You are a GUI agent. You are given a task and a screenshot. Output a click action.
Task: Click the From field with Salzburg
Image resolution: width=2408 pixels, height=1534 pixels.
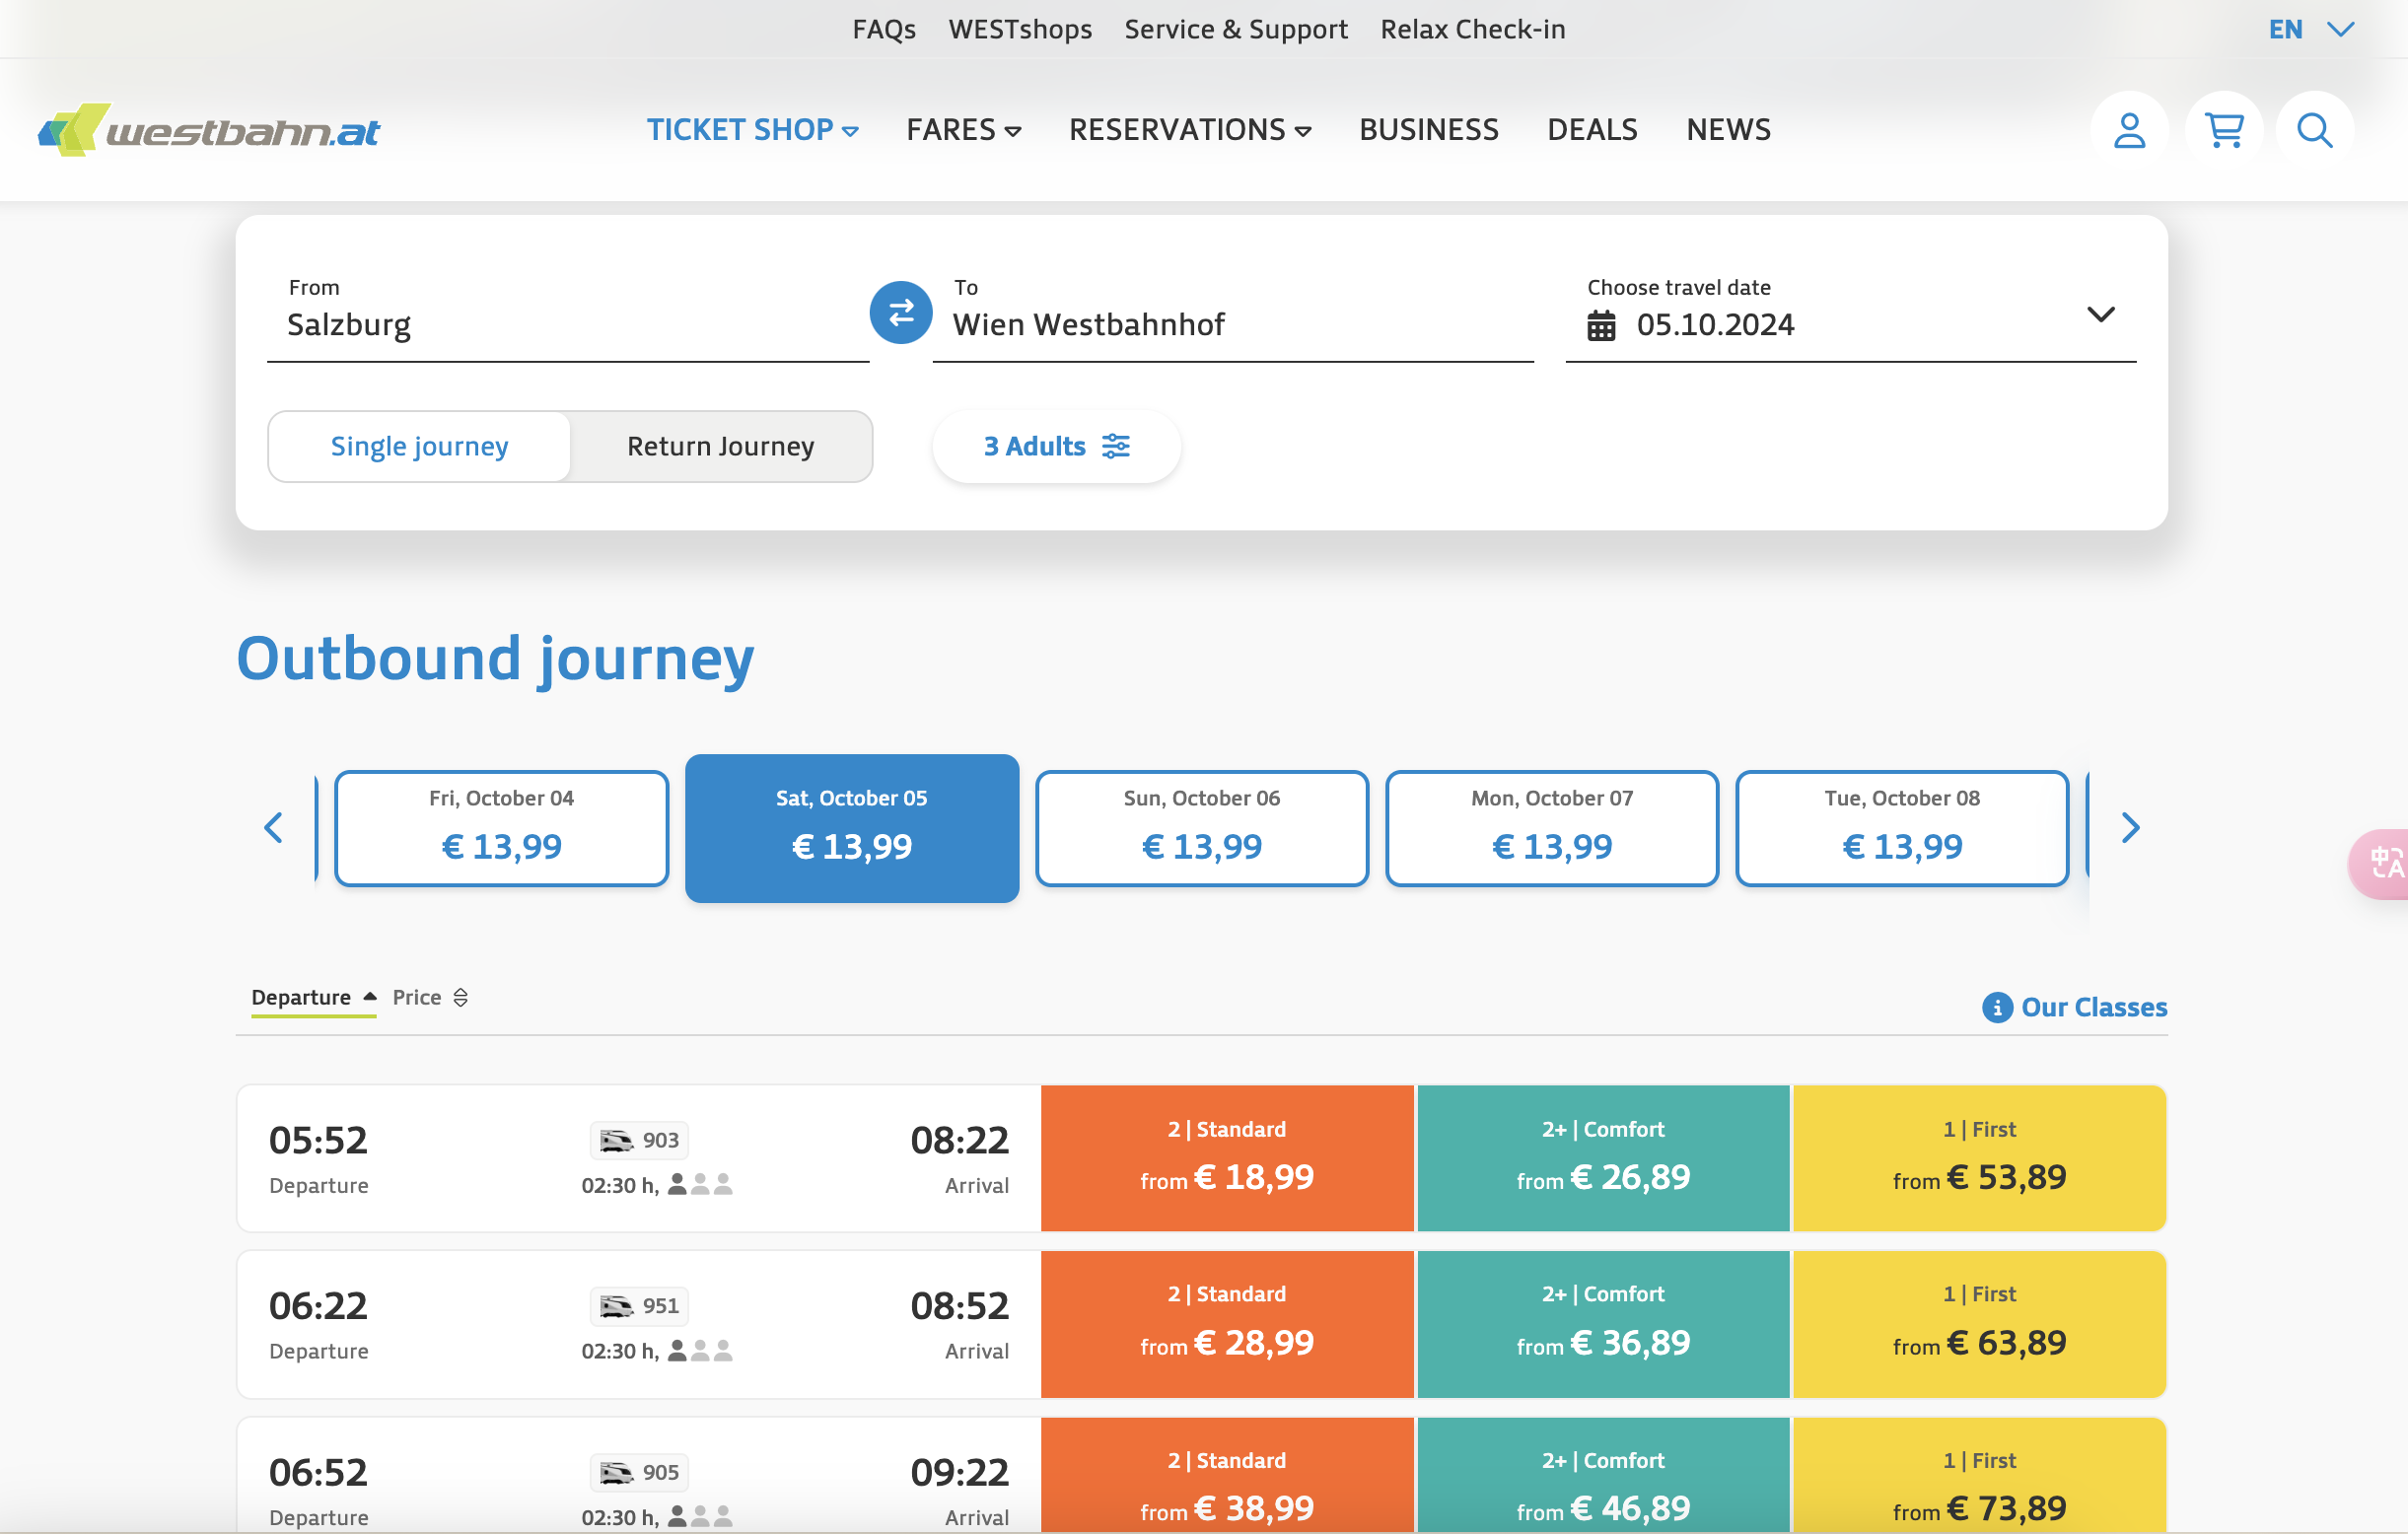pyautogui.click(x=567, y=315)
